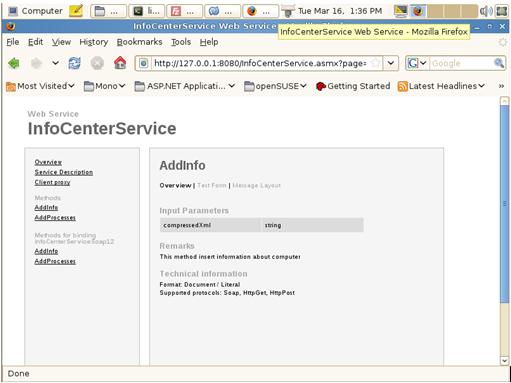Bookmark this page with the star
Viewport: 511px width, 383px height.
tap(376, 63)
